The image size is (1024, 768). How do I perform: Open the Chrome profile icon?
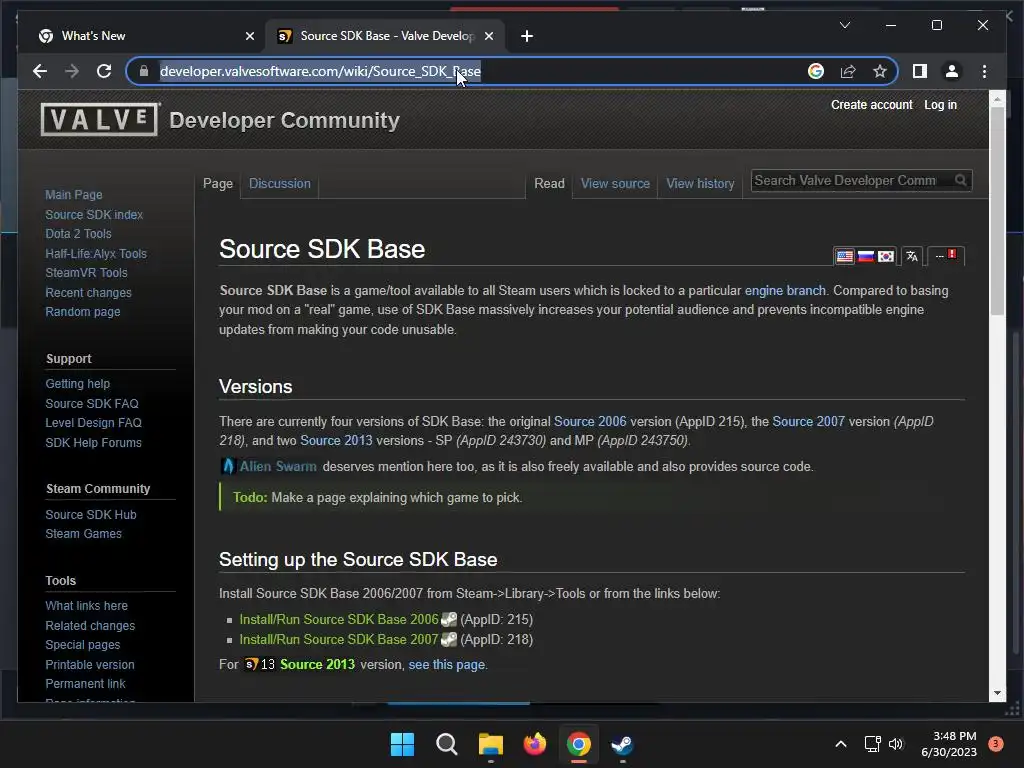point(952,71)
